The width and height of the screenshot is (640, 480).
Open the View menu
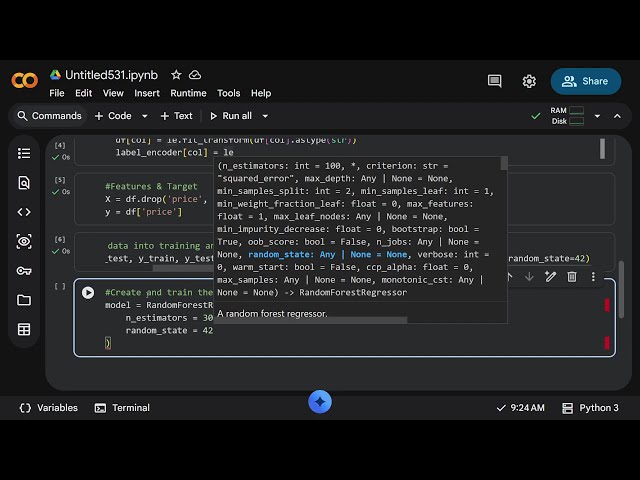click(x=113, y=93)
